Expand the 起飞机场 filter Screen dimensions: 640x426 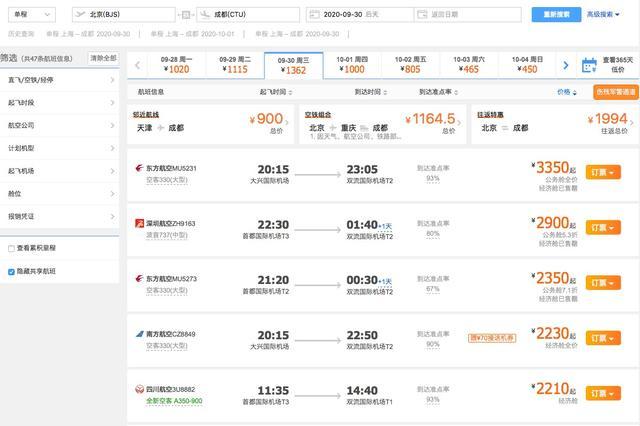click(60, 171)
